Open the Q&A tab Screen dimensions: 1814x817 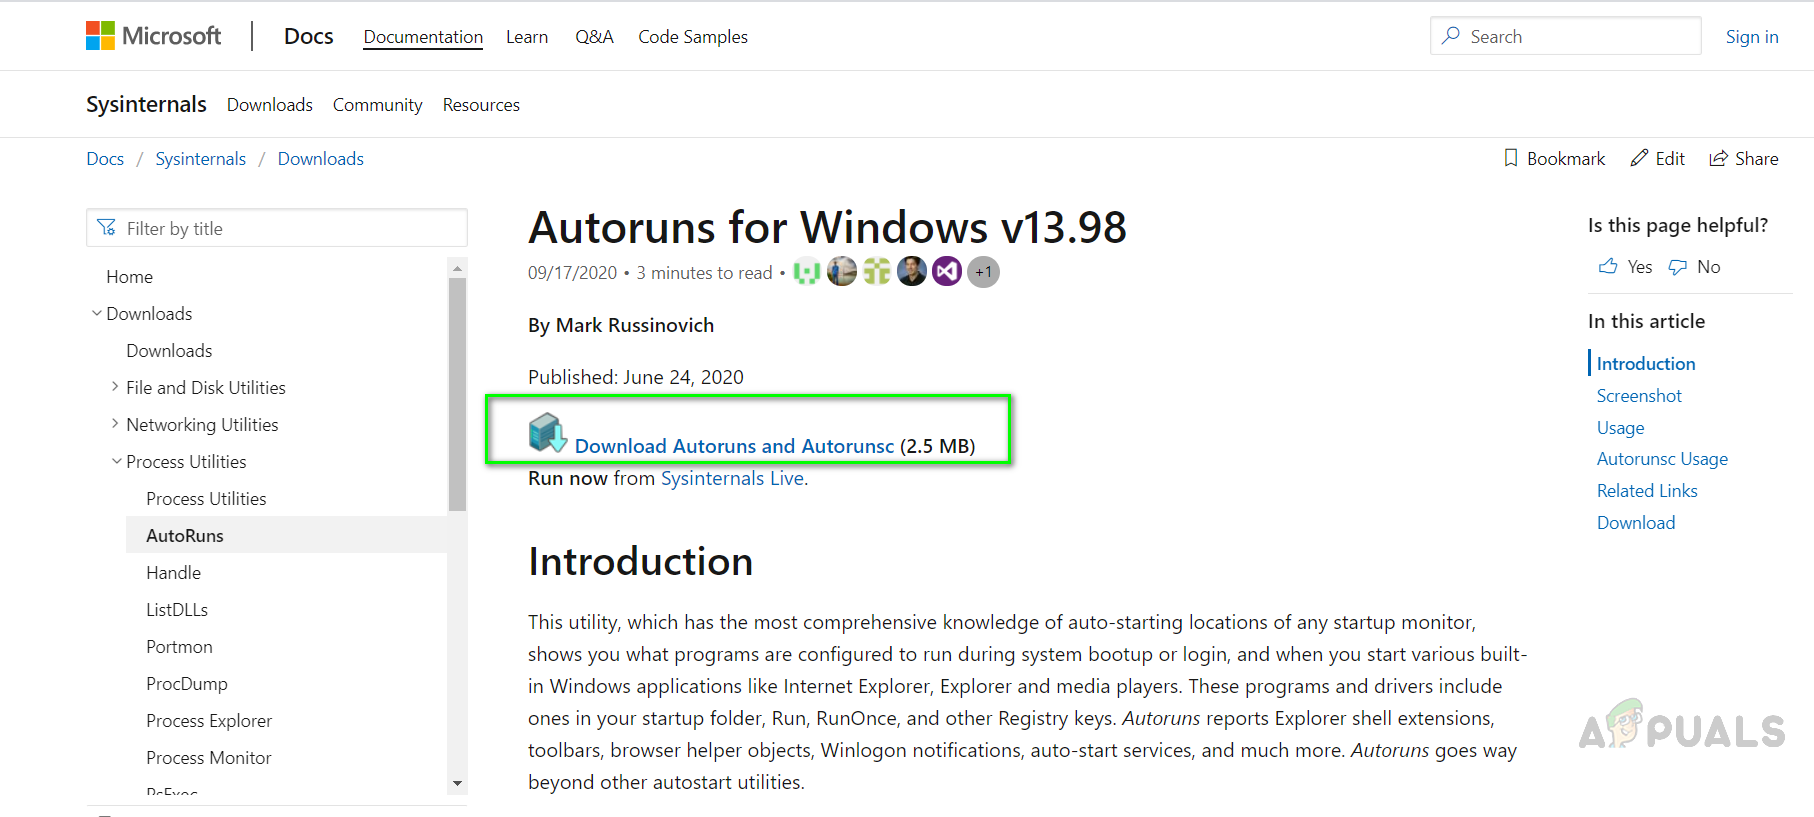594,37
